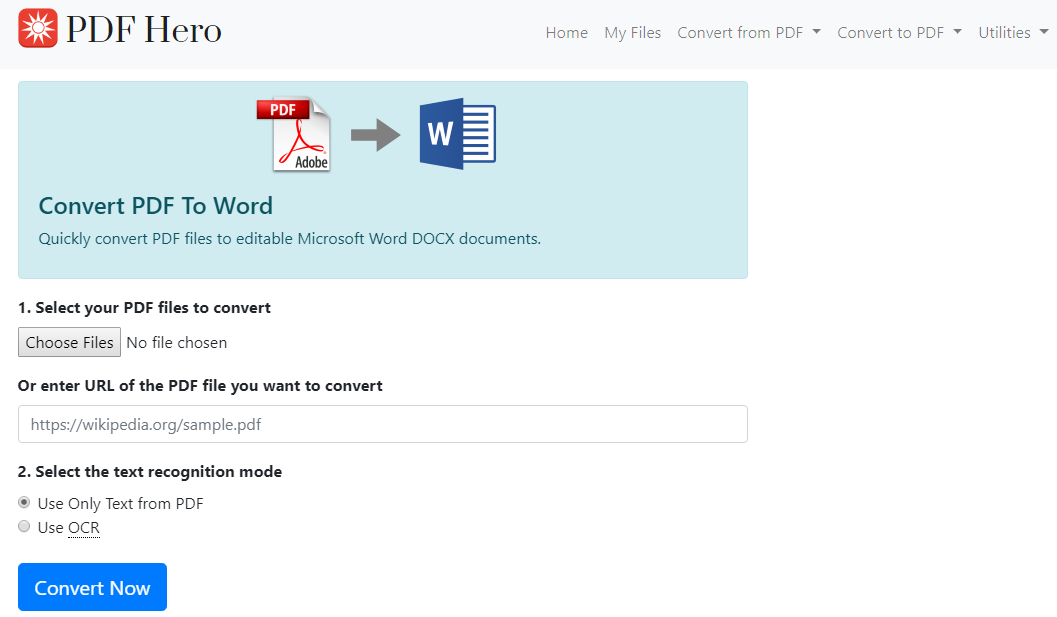Screen dimensions: 1057x617
Task: Click the blue Convert Now button
Action: pyautogui.click(x=92, y=587)
